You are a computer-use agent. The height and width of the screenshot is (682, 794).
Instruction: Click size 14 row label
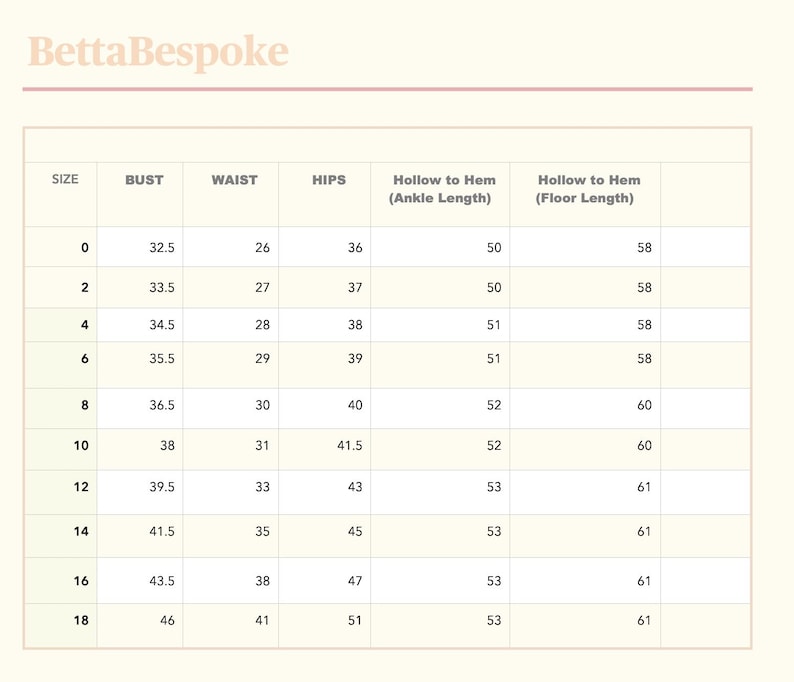click(x=81, y=532)
